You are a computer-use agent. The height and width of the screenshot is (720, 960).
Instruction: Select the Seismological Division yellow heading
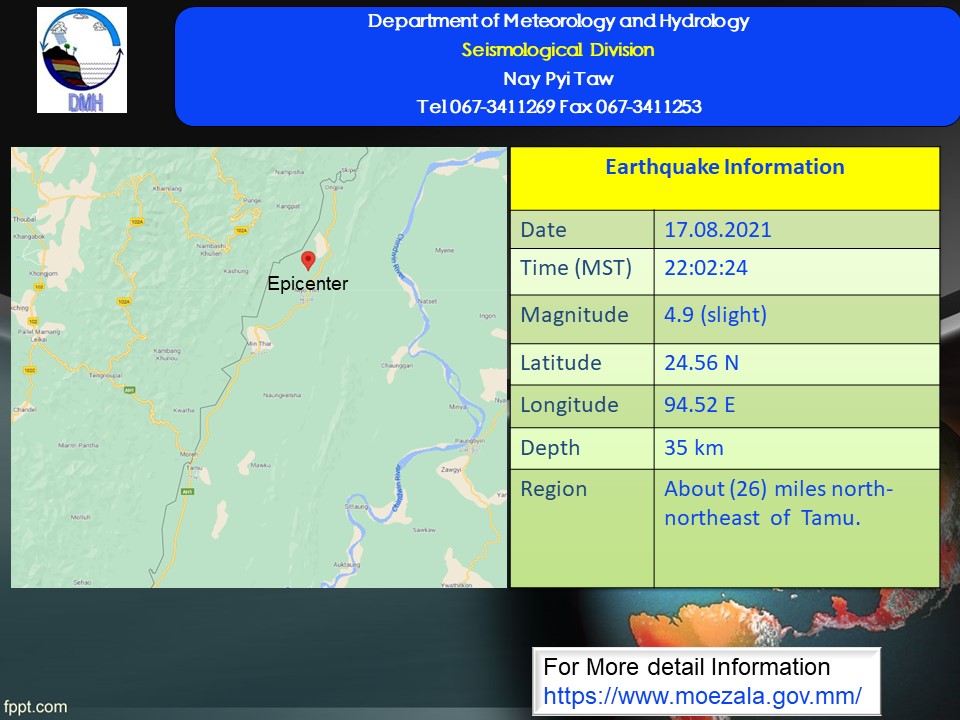click(x=558, y=50)
